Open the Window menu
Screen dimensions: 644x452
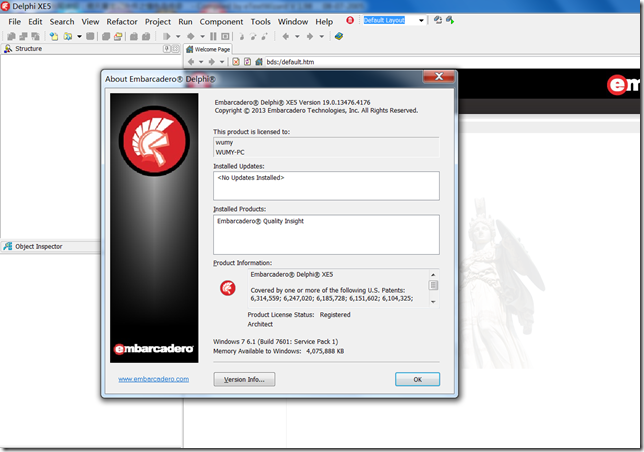[293, 22]
